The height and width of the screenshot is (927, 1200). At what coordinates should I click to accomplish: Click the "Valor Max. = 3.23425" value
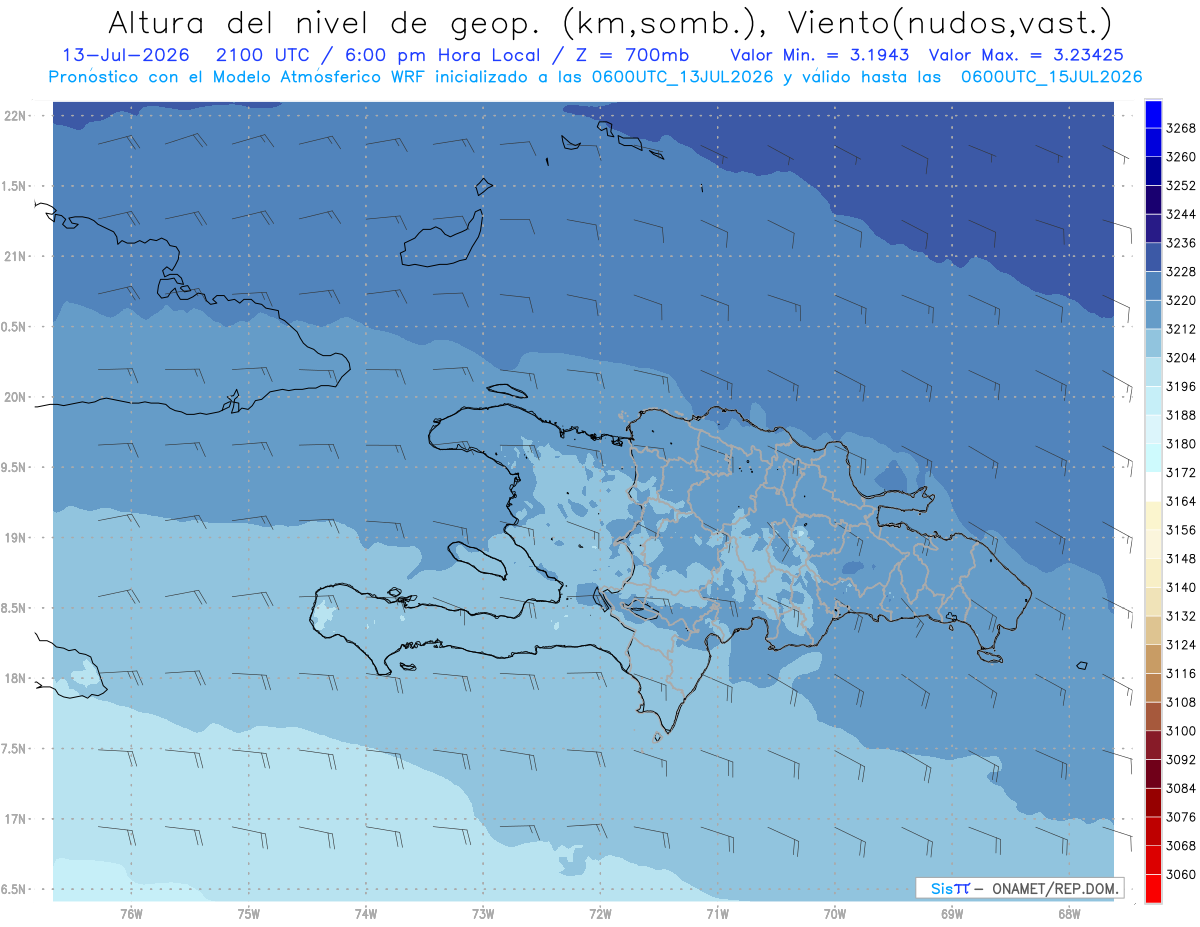pyautogui.click(x=1025, y=55)
